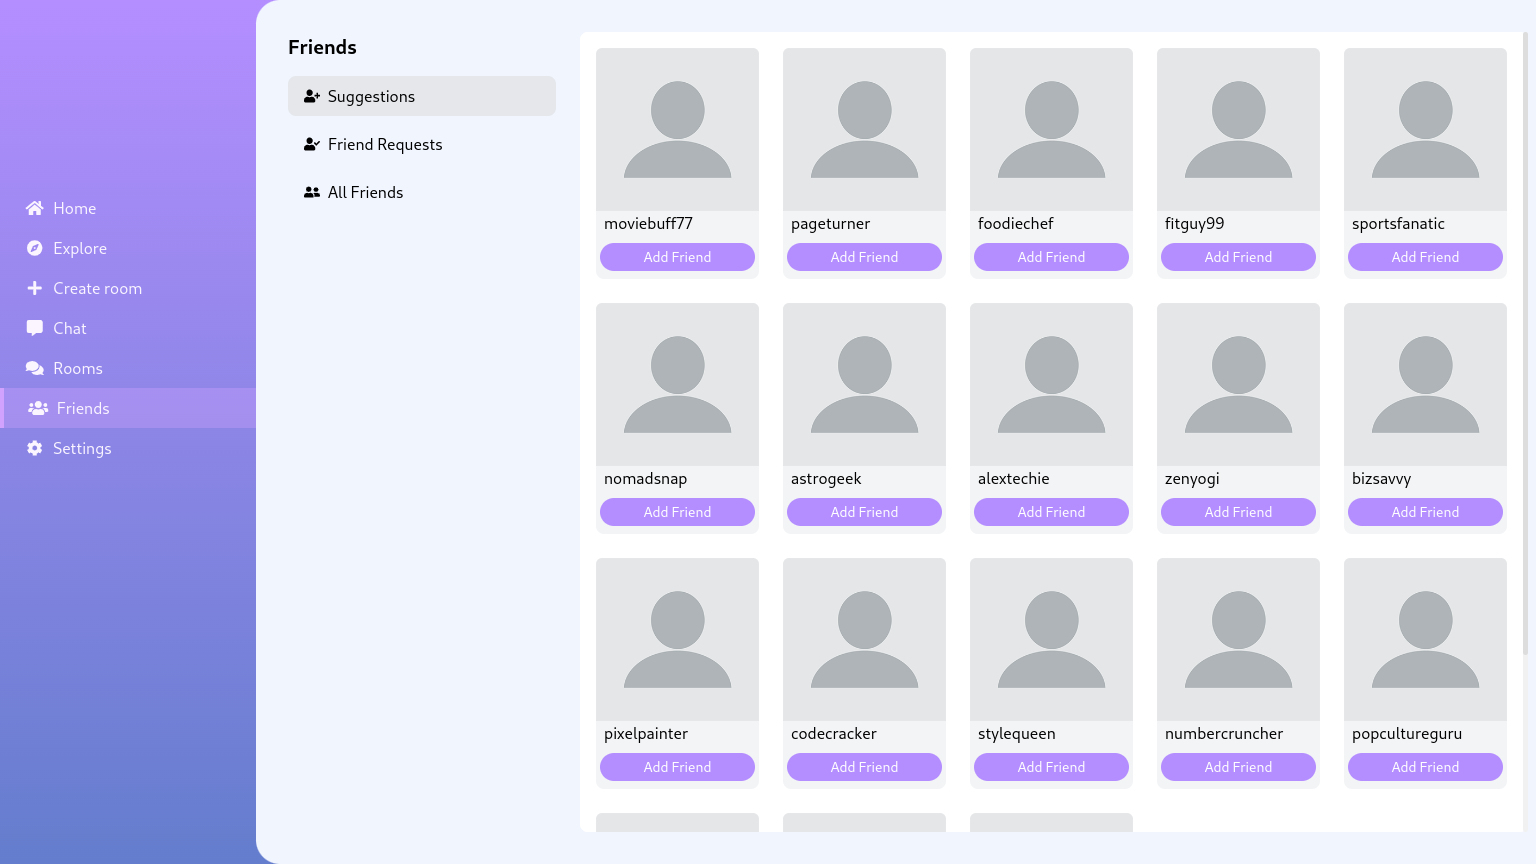Click the Suggestions person-plus icon
This screenshot has height=864, width=1536.
click(312, 96)
